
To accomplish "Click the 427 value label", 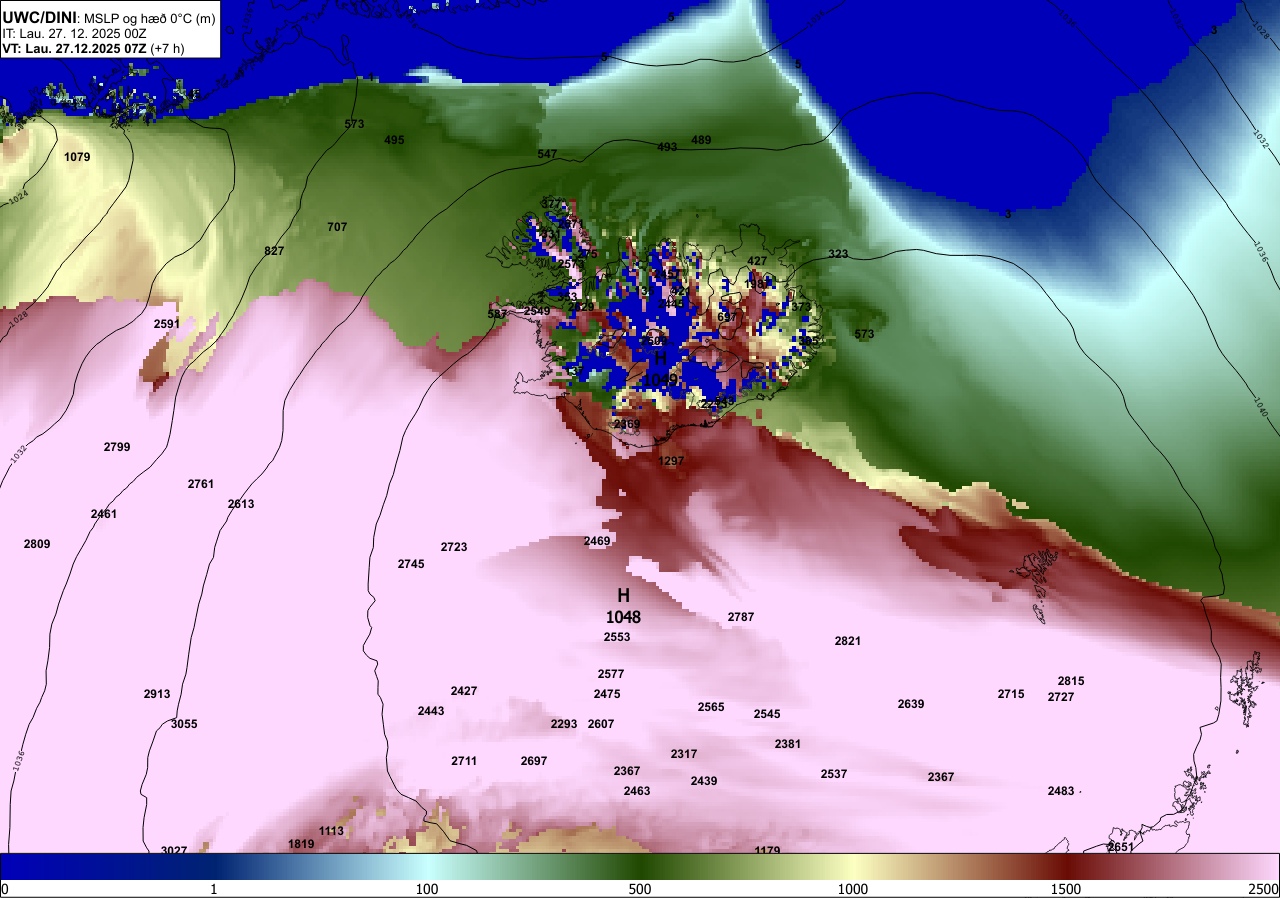I will pos(757,261).
